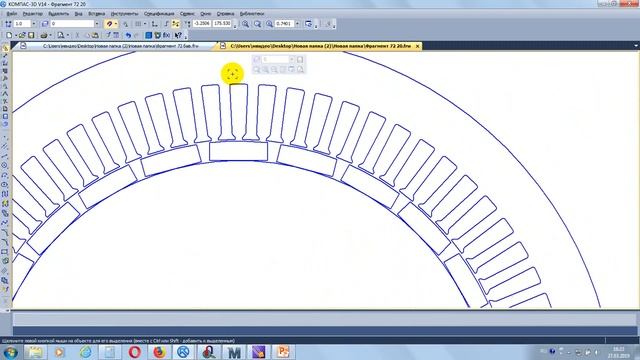Screen dimensions: 640x360
Task: Open File Explorer from taskbar
Action: [36, 352]
